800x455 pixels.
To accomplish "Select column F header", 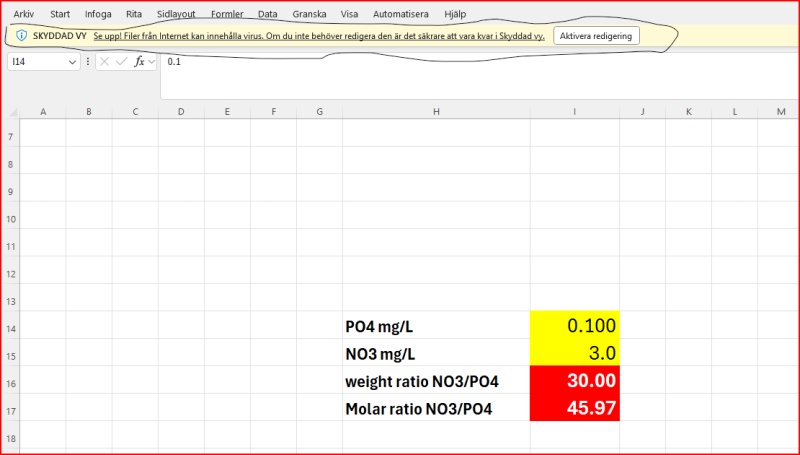I will (x=273, y=112).
